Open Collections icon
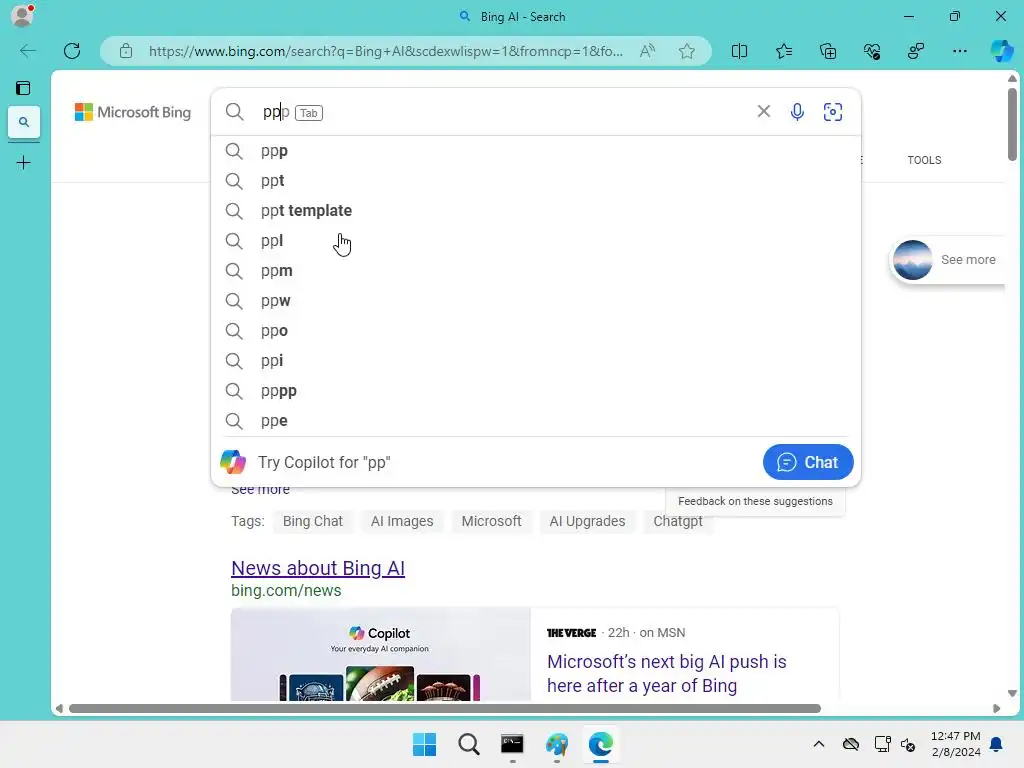Screen dimensions: 1024x768 [827, 51]
